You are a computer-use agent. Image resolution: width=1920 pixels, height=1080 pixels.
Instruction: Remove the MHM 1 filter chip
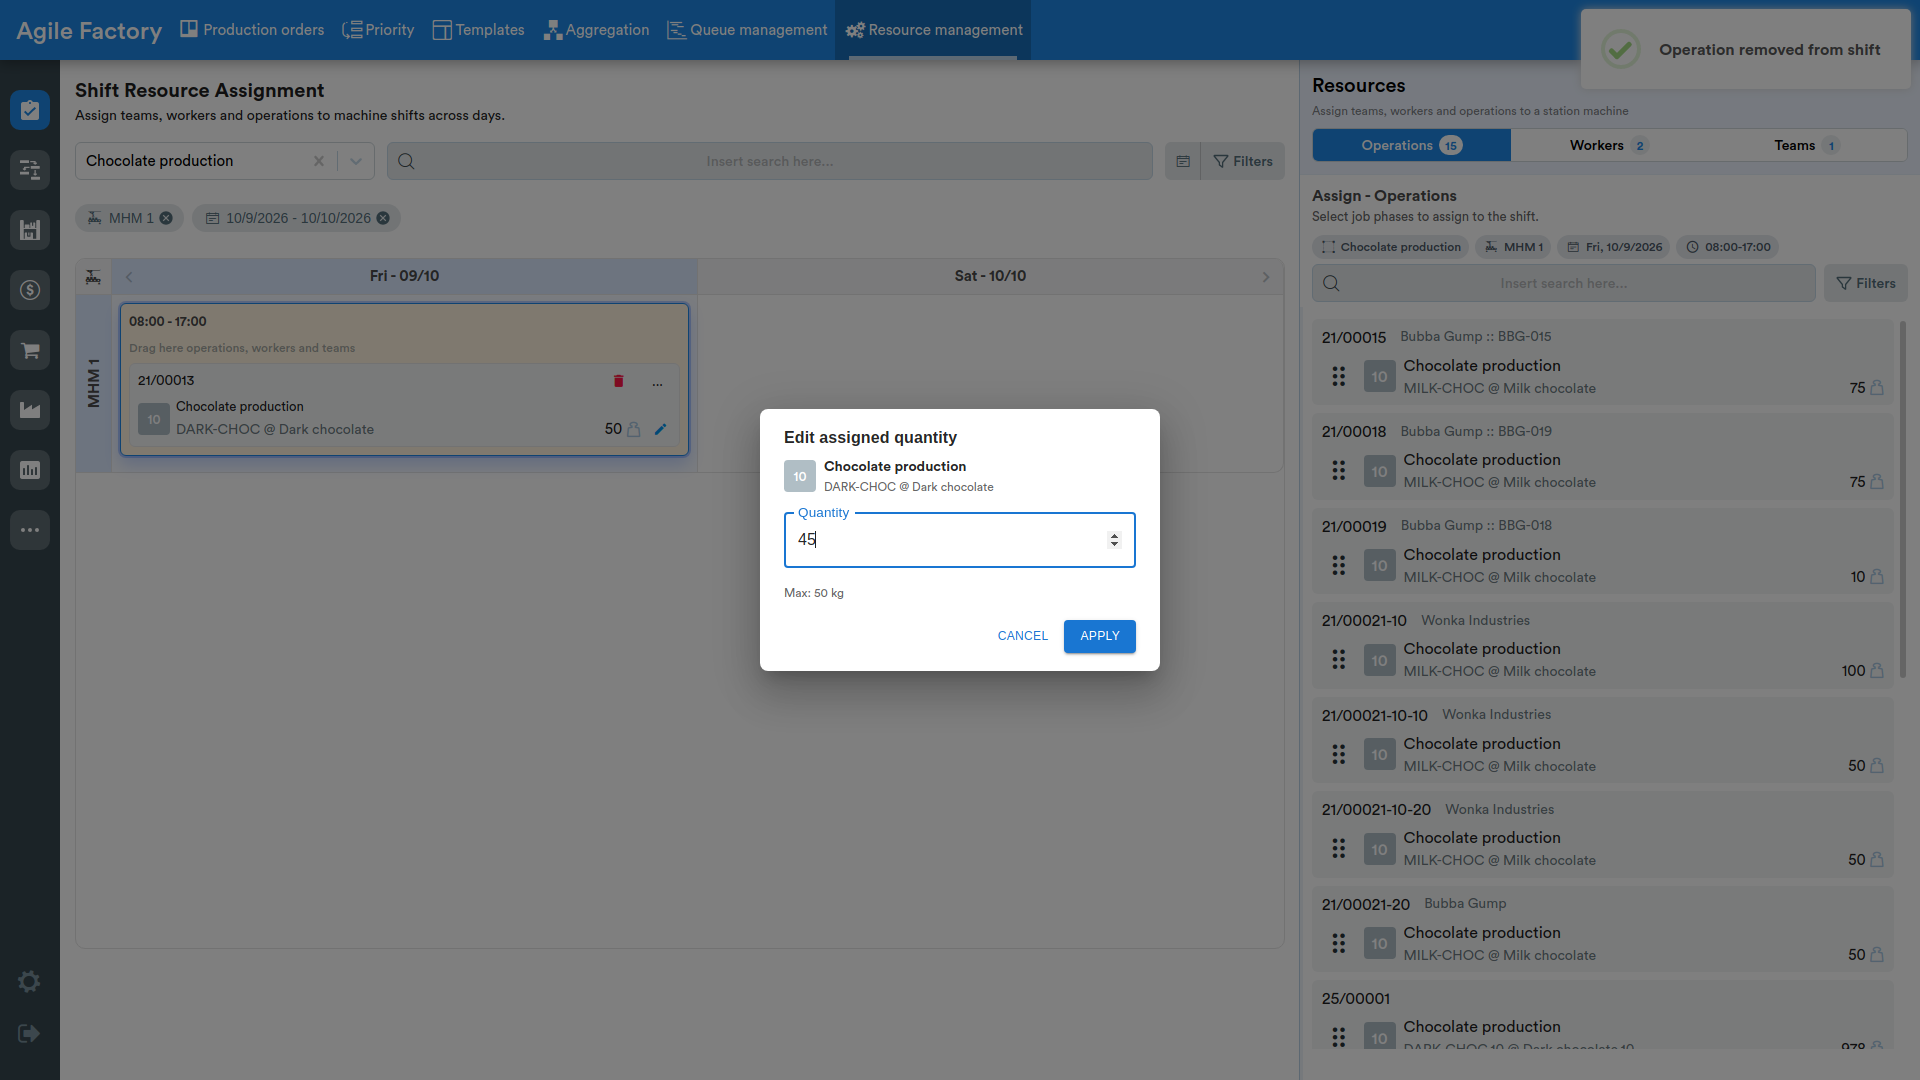[166, 218]
